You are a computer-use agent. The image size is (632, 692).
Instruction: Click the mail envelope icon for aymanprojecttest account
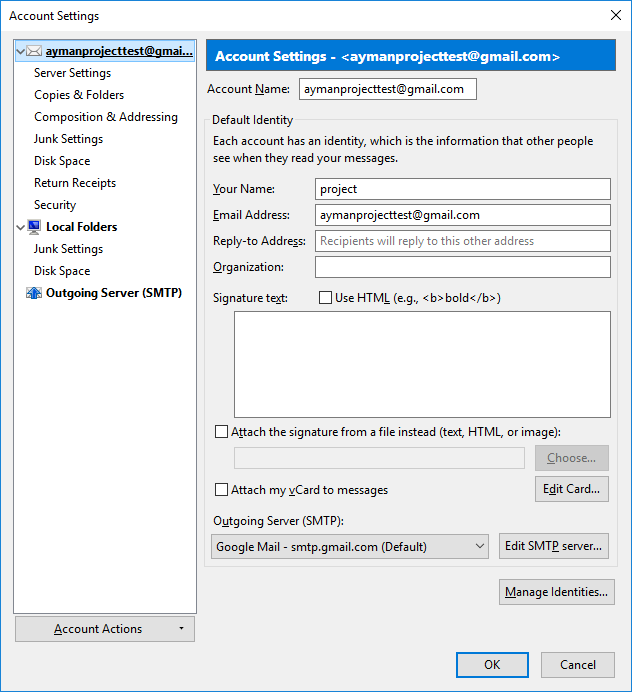coord(34,51)
